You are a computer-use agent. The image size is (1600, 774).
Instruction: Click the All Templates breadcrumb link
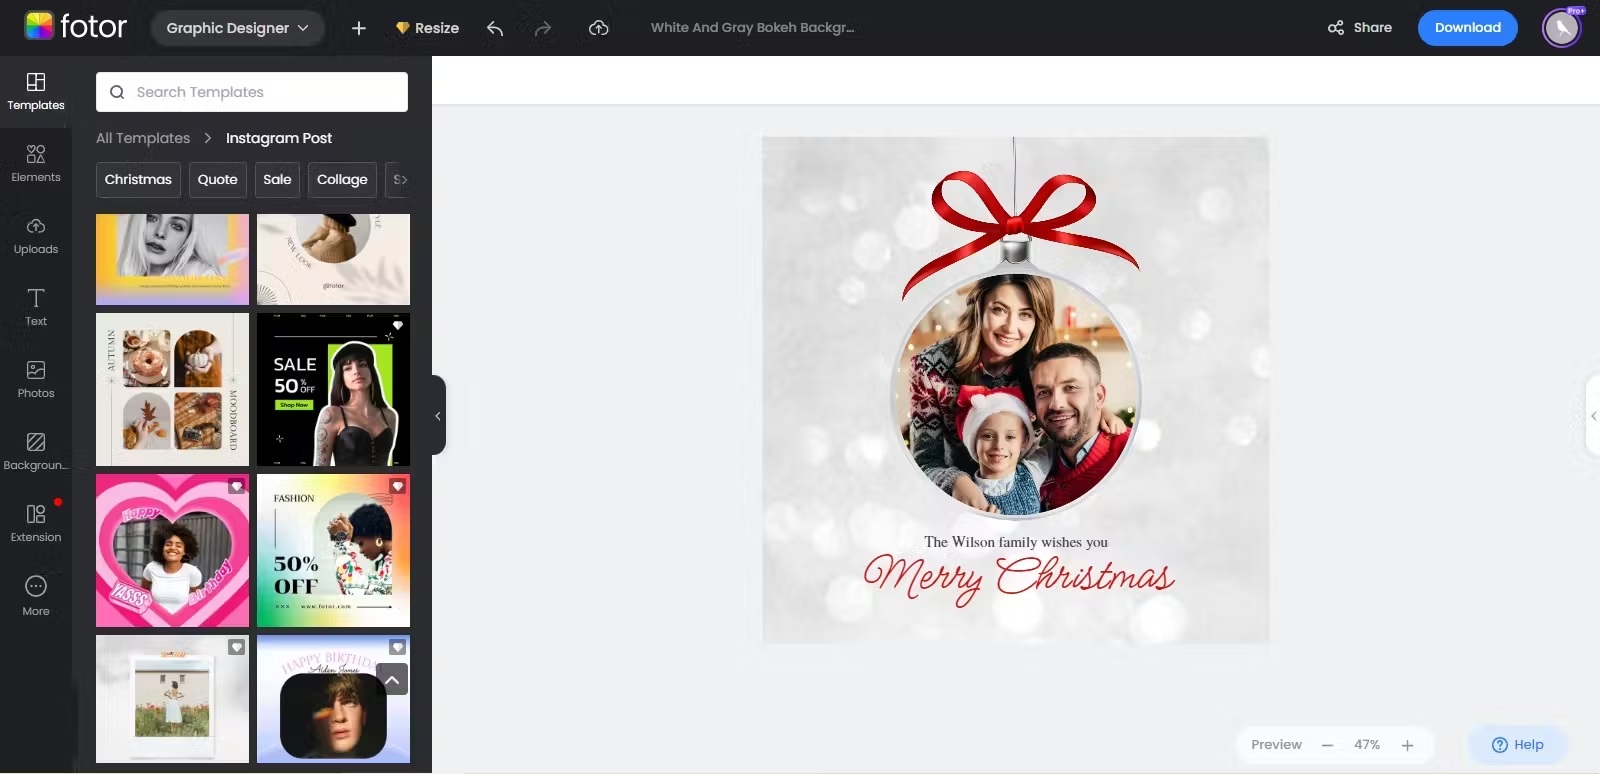(143, 138)
